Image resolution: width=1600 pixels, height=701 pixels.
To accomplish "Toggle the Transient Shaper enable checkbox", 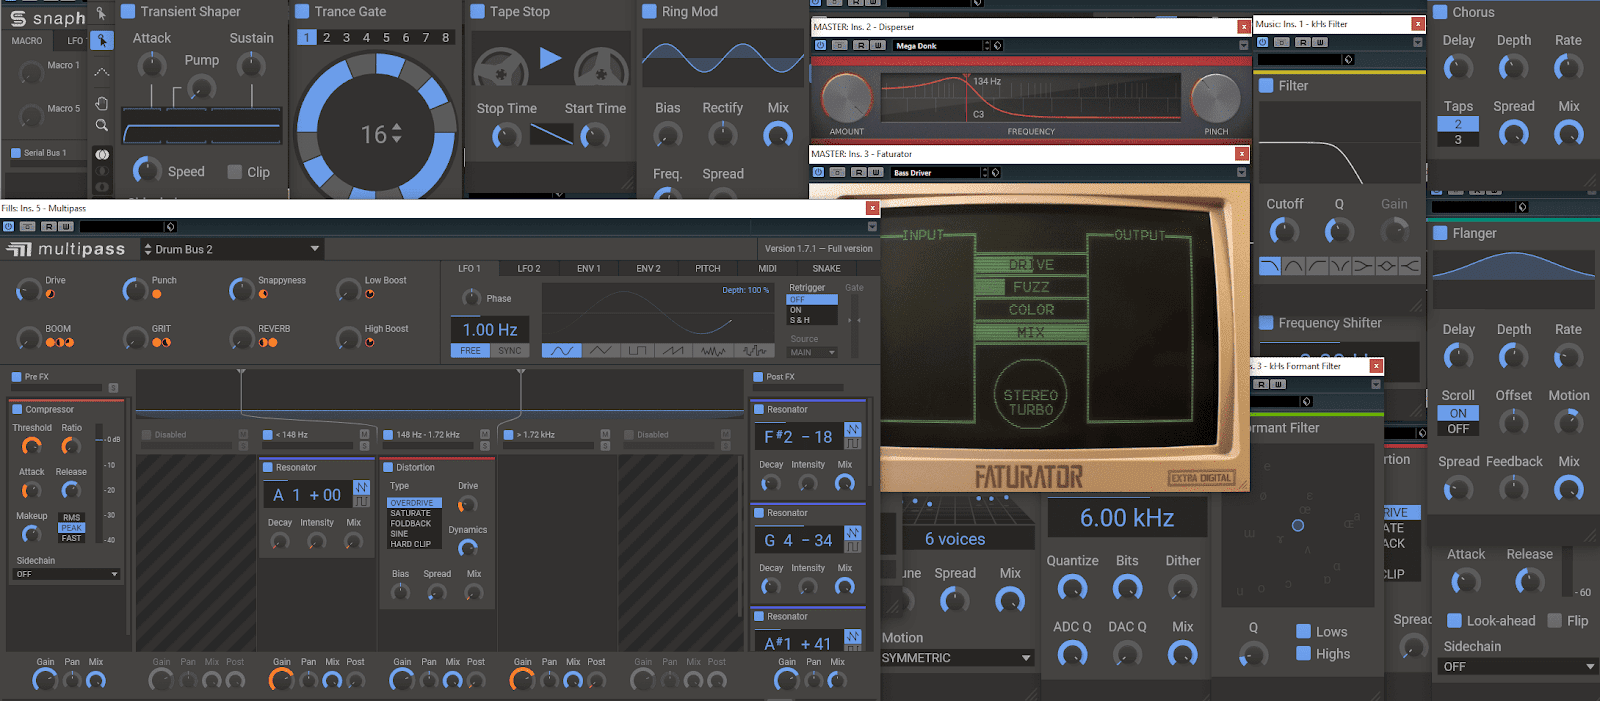I will pos(128,12).
